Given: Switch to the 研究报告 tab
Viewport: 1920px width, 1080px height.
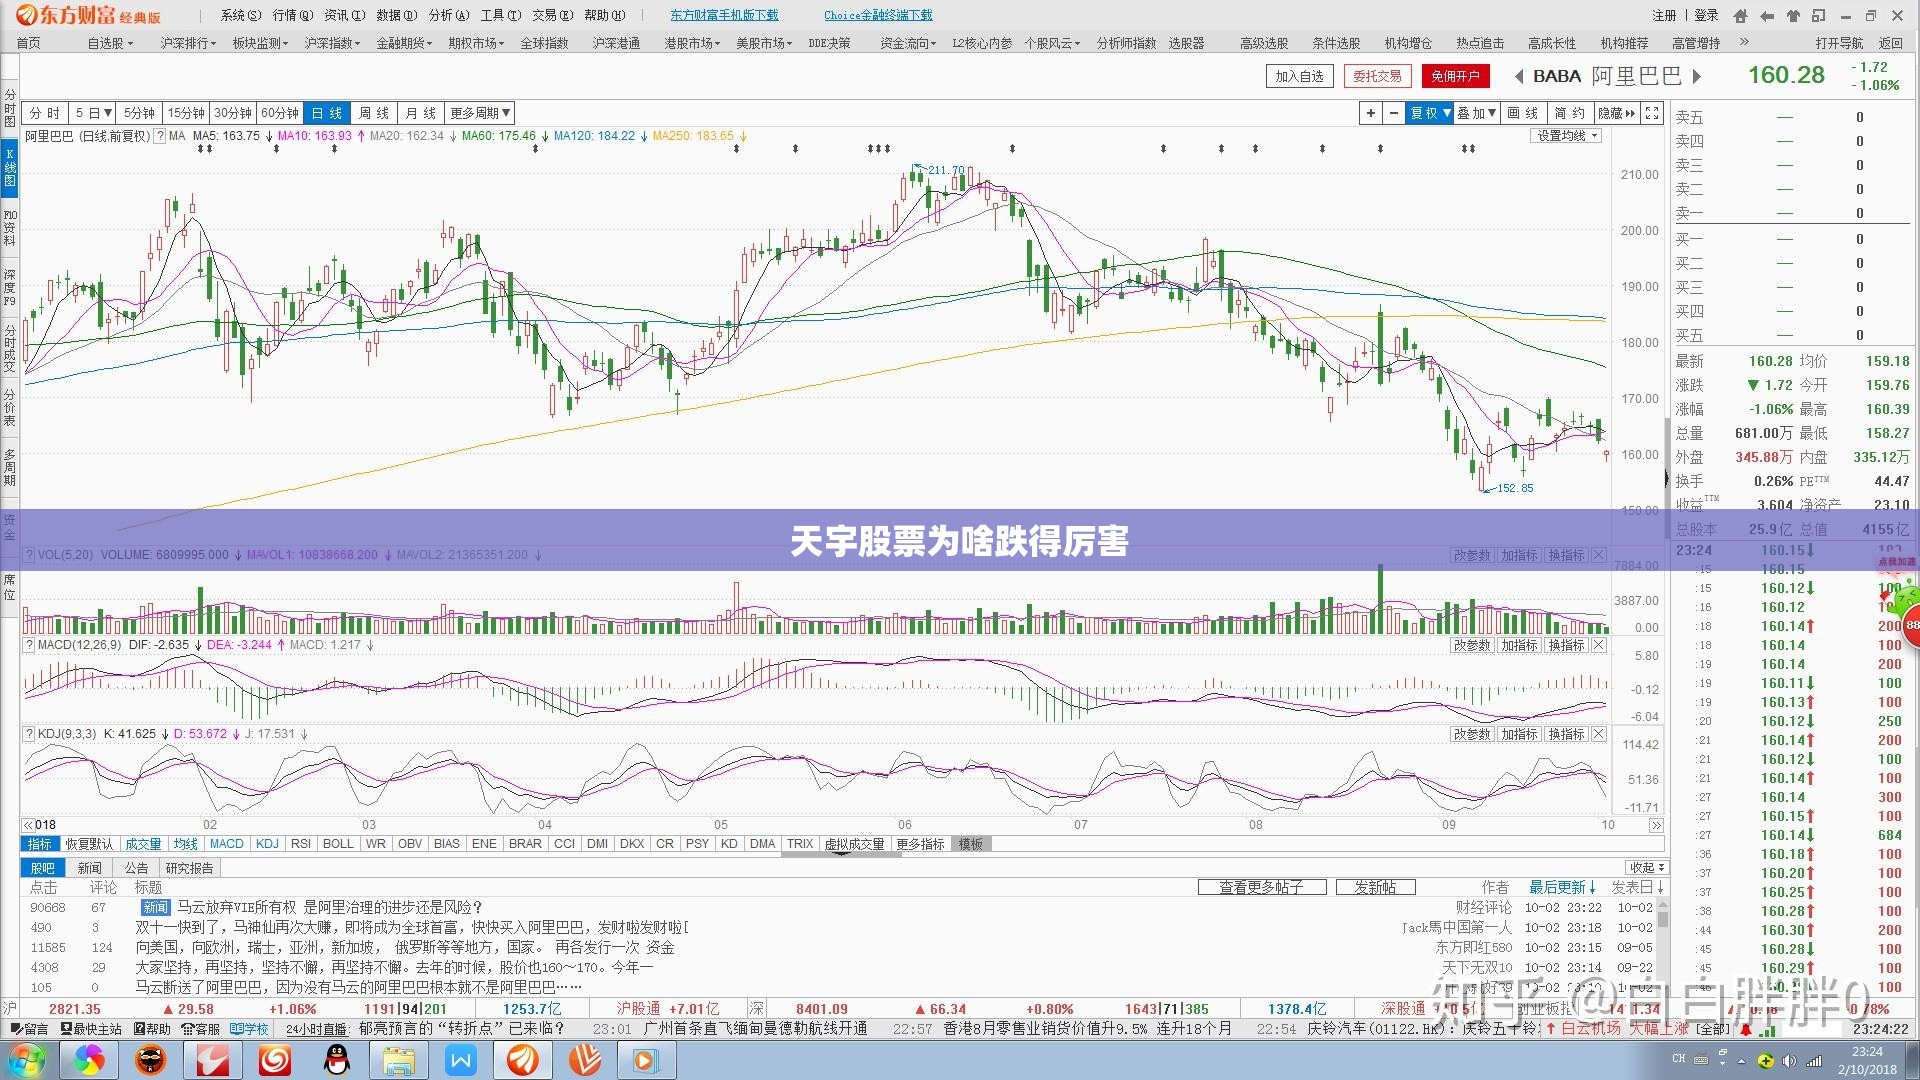Looking at the screenshot, I should click(x=189, y=868).
